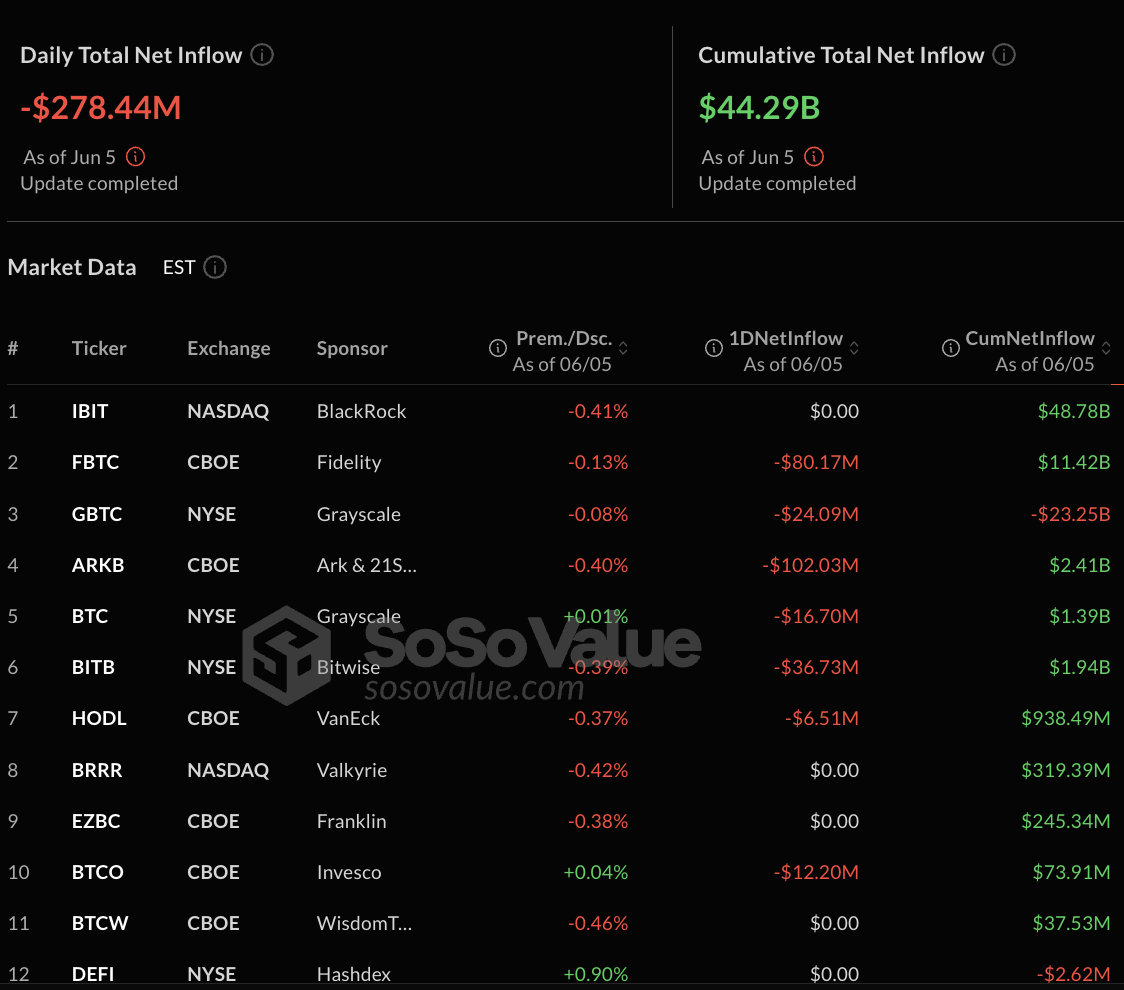1124x990 pixels.
Task: Sort table by Prem./Dsc. using sort arrows
Action: click(624, 348)
